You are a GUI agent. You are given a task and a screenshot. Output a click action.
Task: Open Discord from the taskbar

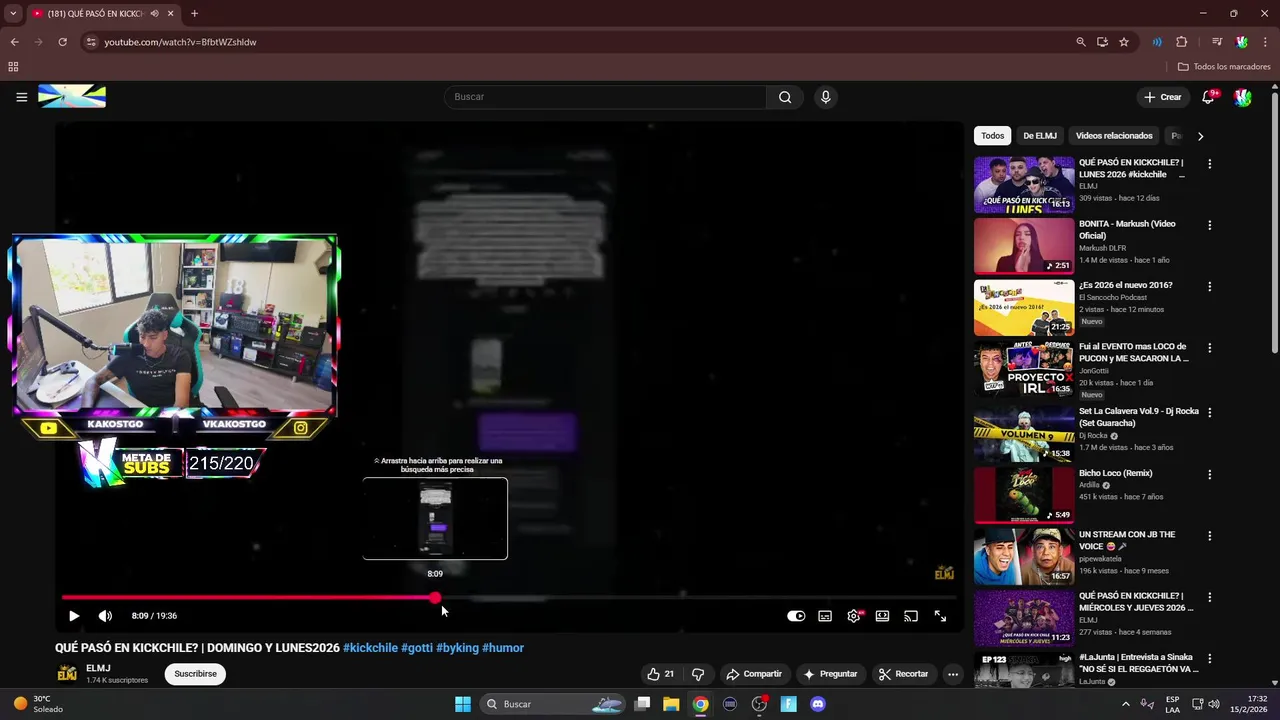(817, 704)
